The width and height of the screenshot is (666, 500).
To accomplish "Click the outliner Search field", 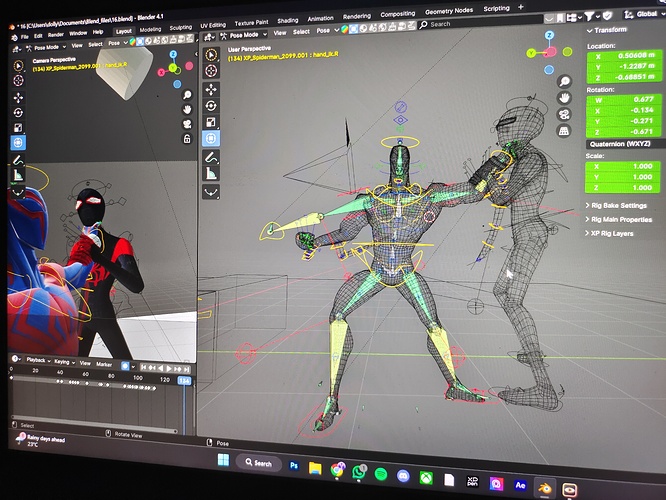I will (x=480, y=24).
